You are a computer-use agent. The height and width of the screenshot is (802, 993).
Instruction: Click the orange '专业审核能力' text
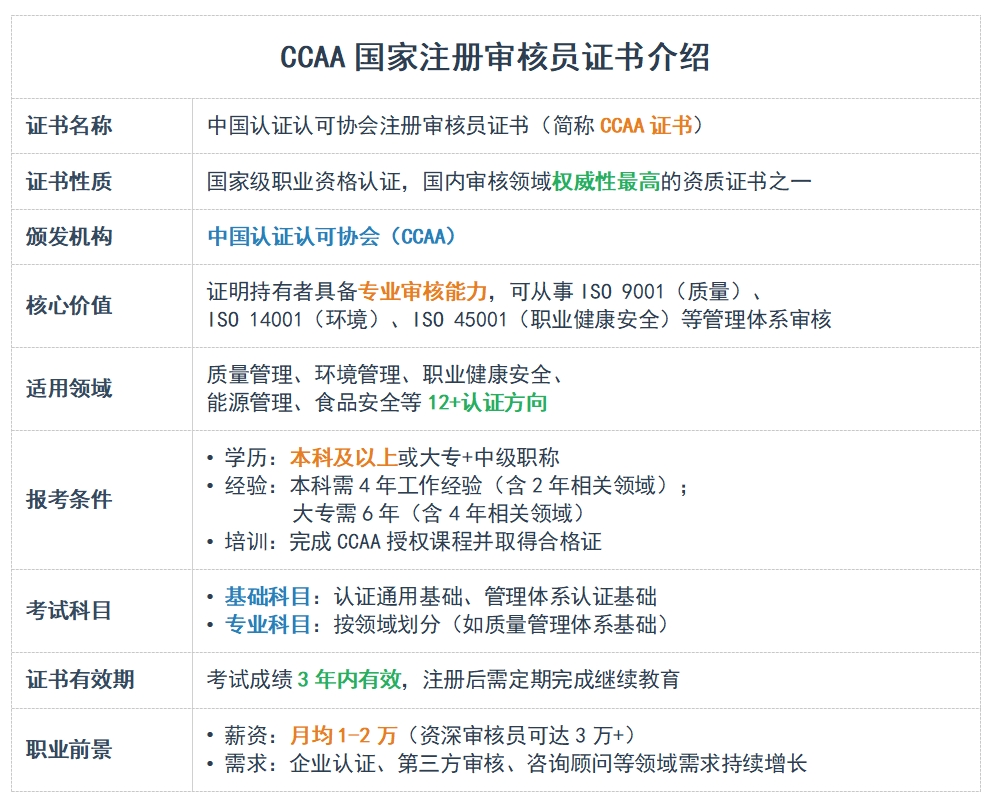tap(422, 291)
